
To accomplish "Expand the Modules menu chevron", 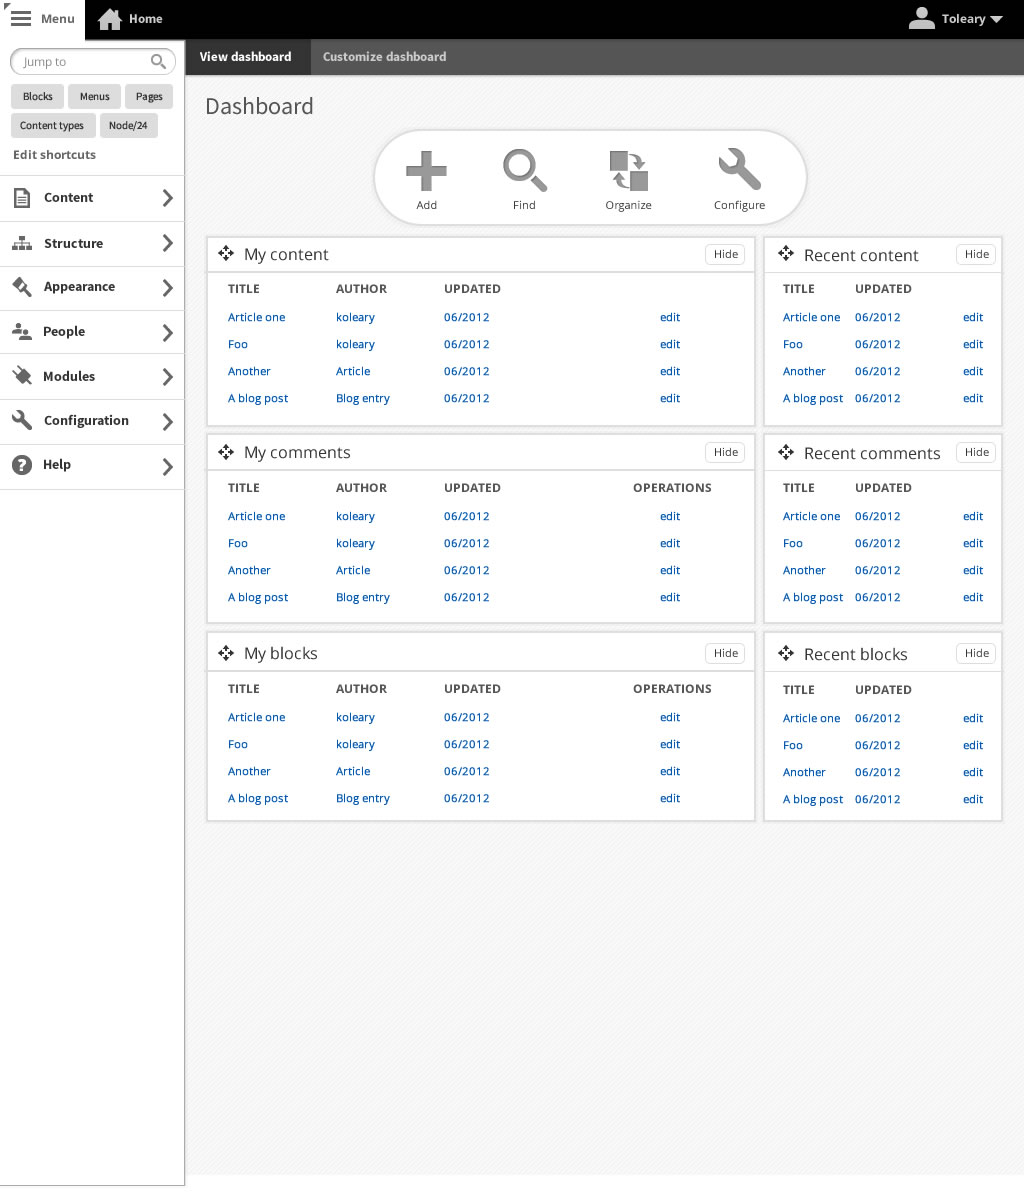I will coord(168,377).
